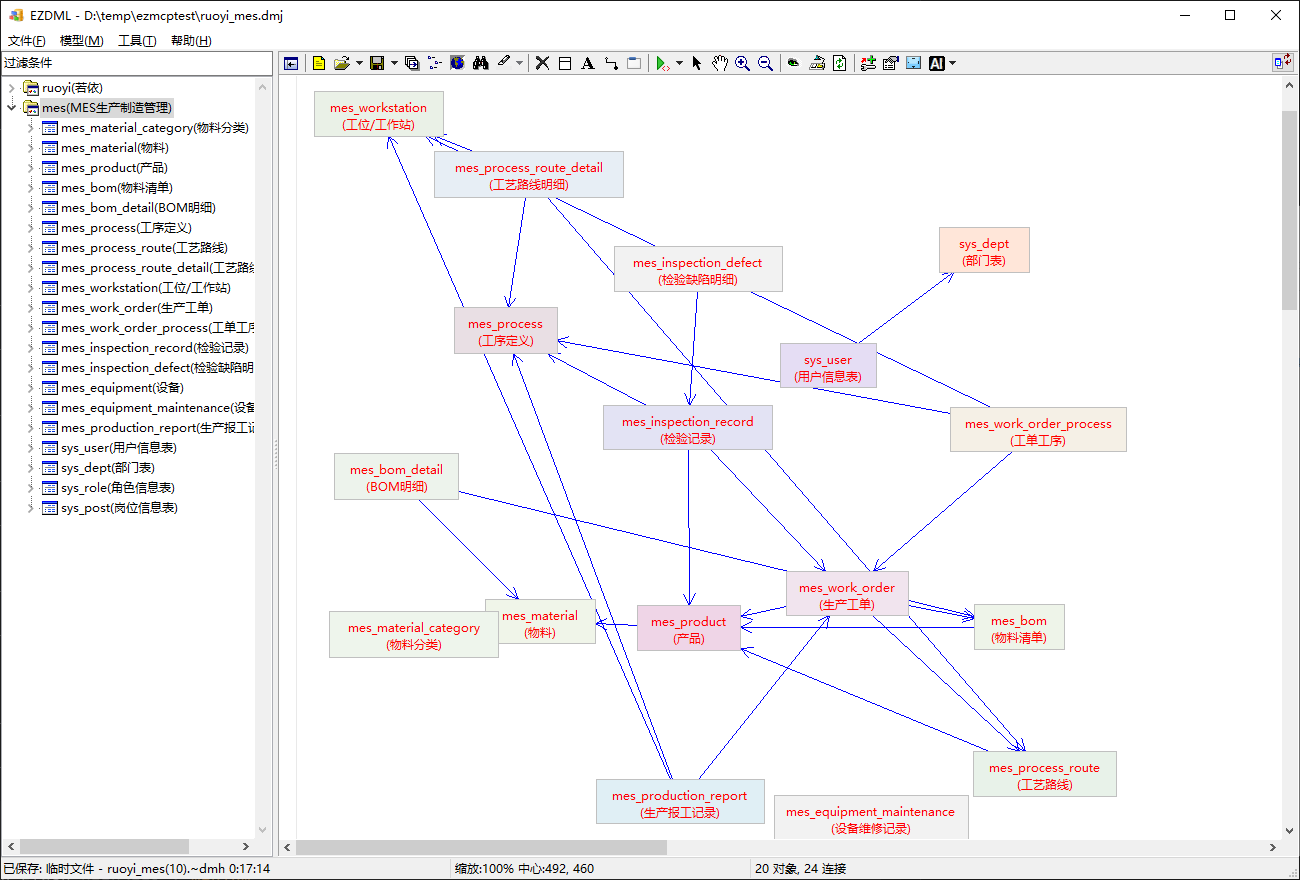This screenshot has width=1300, height=880.
Task: Open a model file folder icon
Action: [342, 63]
